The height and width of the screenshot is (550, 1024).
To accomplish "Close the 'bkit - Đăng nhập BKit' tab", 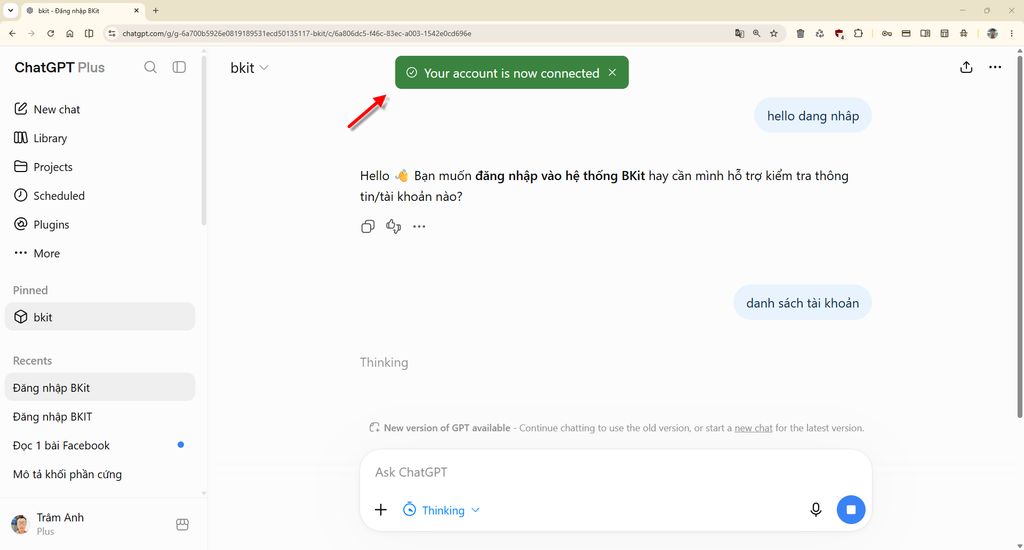I will tap(136, 10).
